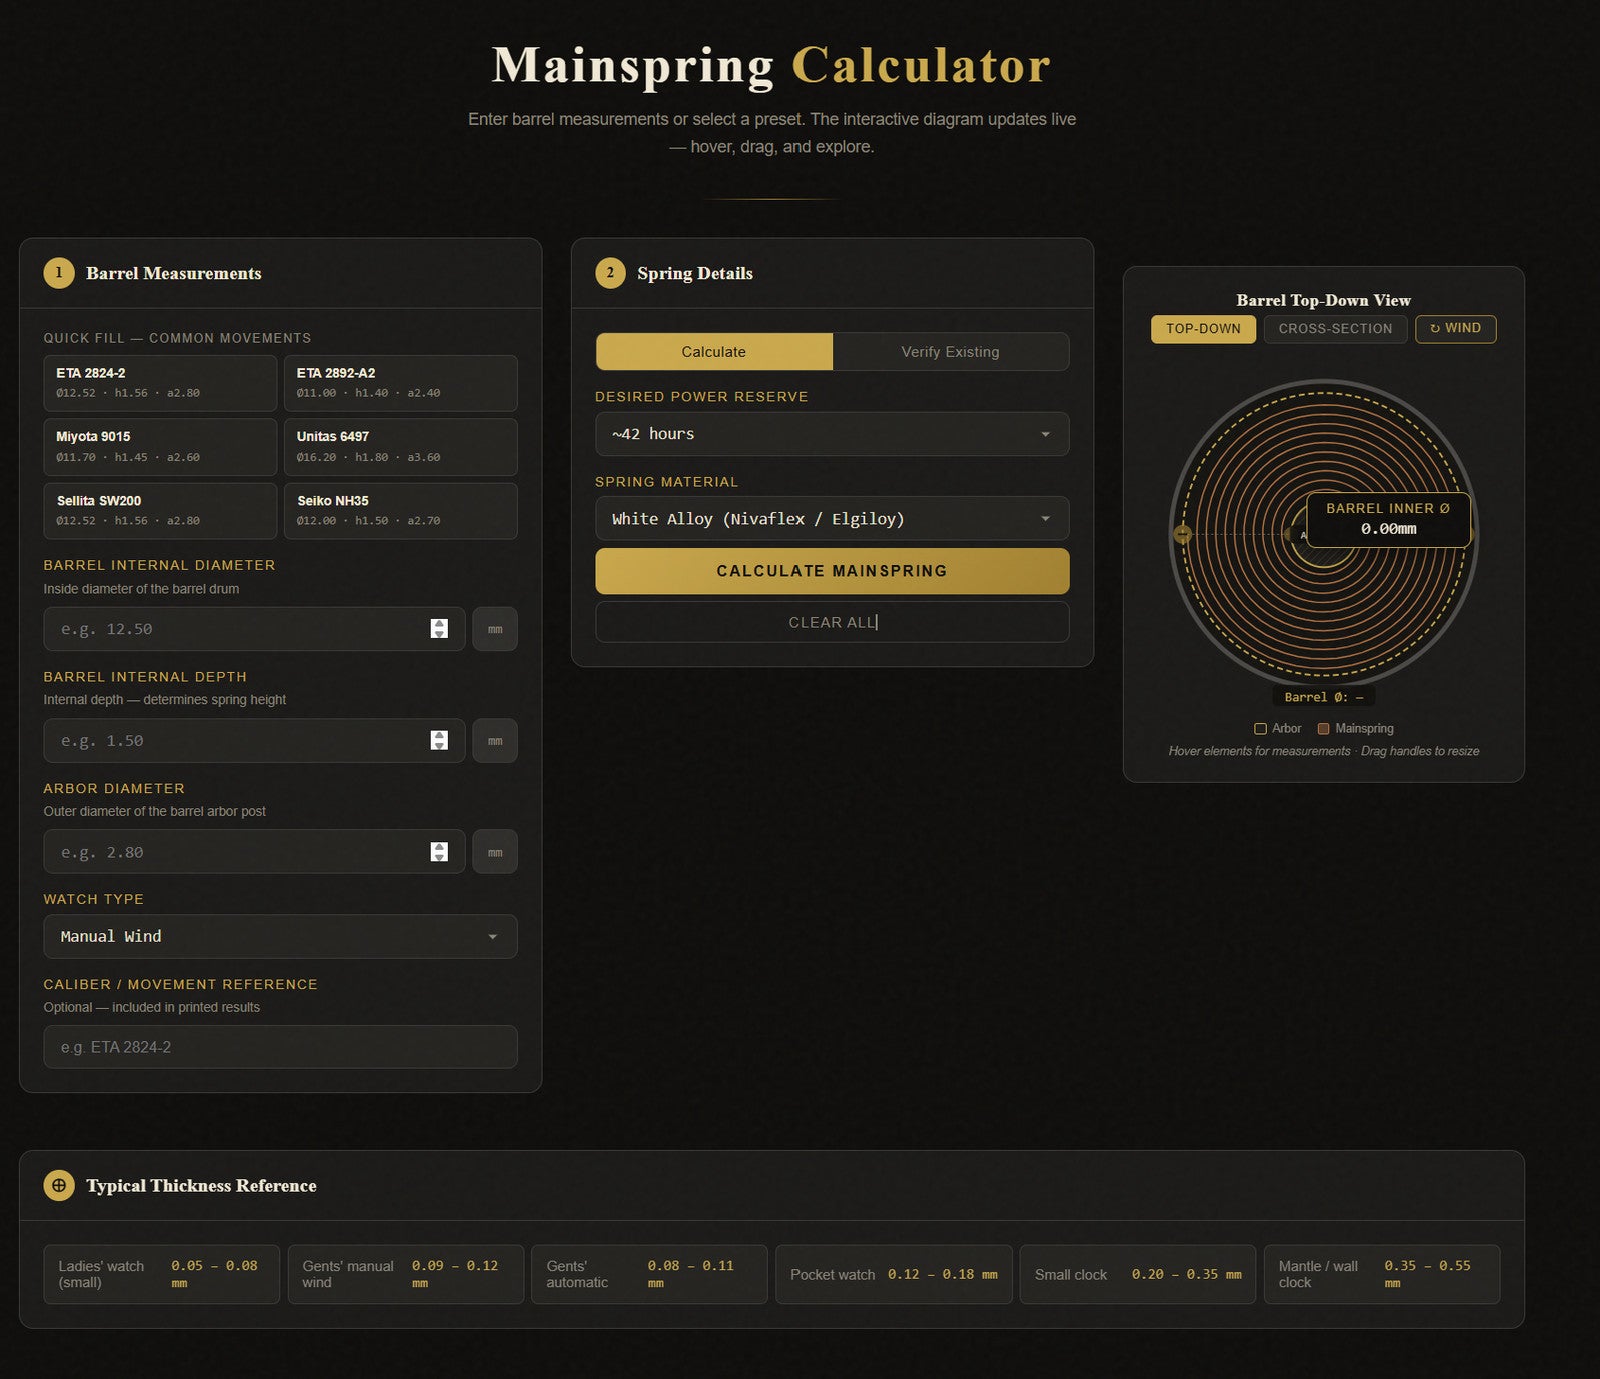
Task: Select the Top-Down view tab
Action: click(1203, 329)
